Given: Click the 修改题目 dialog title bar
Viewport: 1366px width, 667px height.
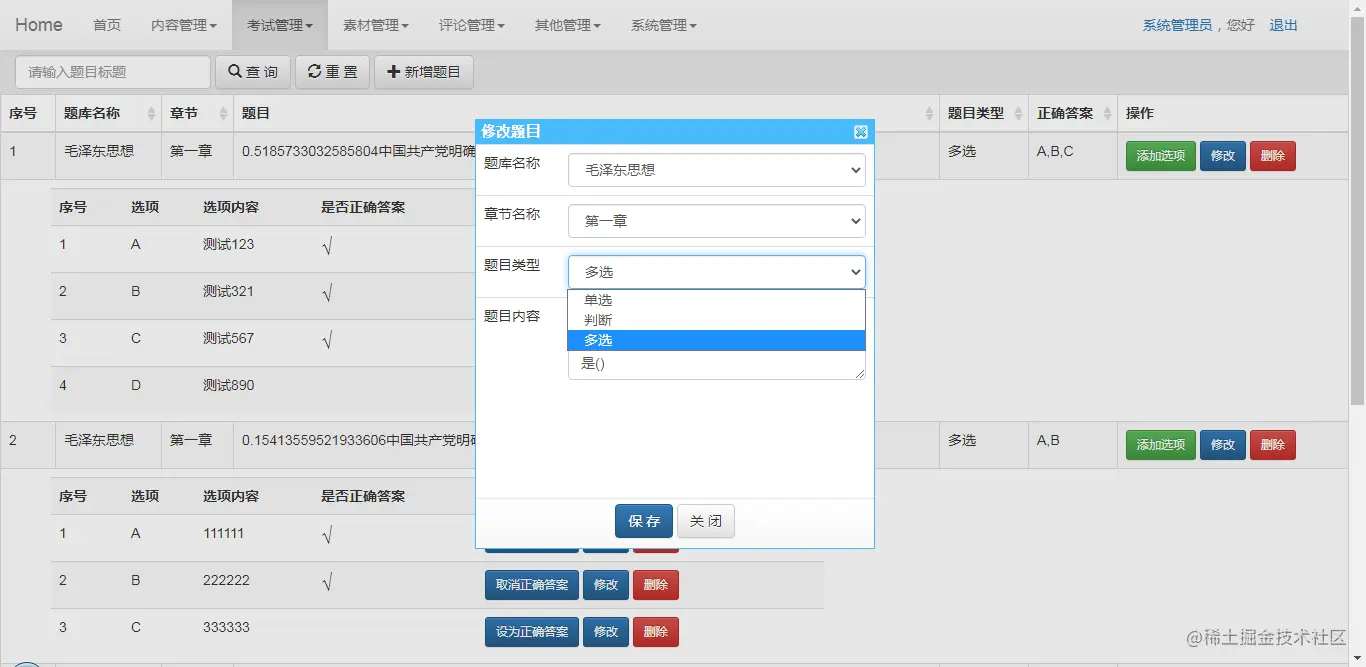Looking at the screenshot, I should (x=675, y=132).
